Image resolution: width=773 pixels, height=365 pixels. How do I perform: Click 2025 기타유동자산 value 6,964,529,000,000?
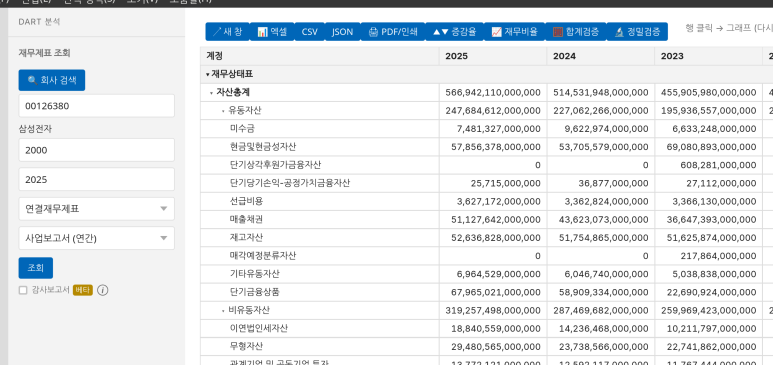499,274
